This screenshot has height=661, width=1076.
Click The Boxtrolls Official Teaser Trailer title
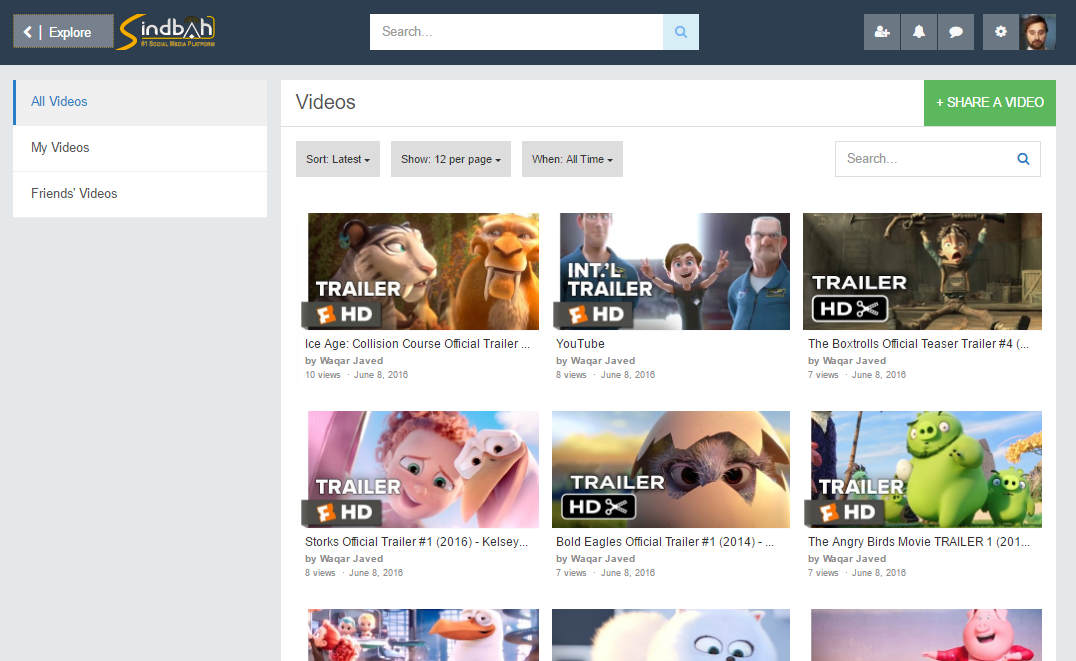918,344
